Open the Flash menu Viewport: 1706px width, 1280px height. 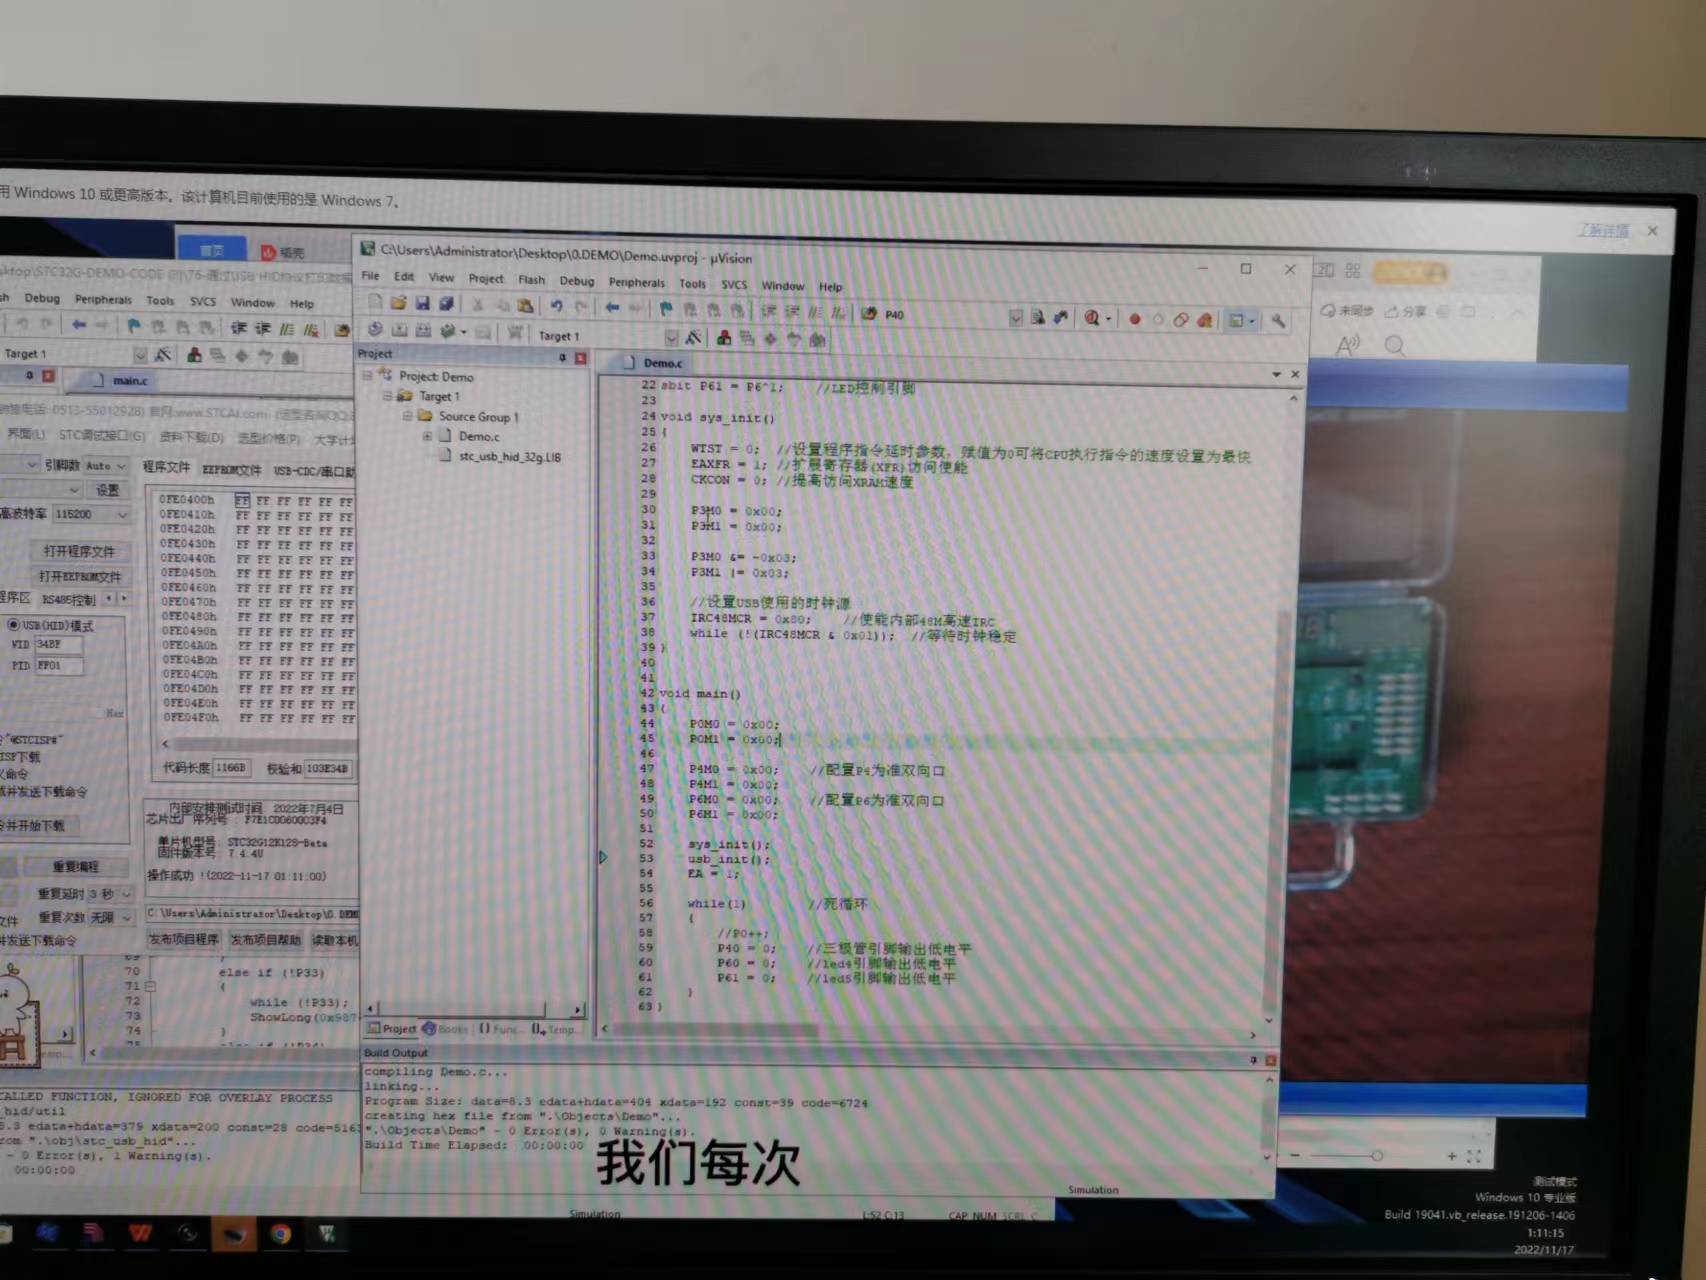coord(532,279)
